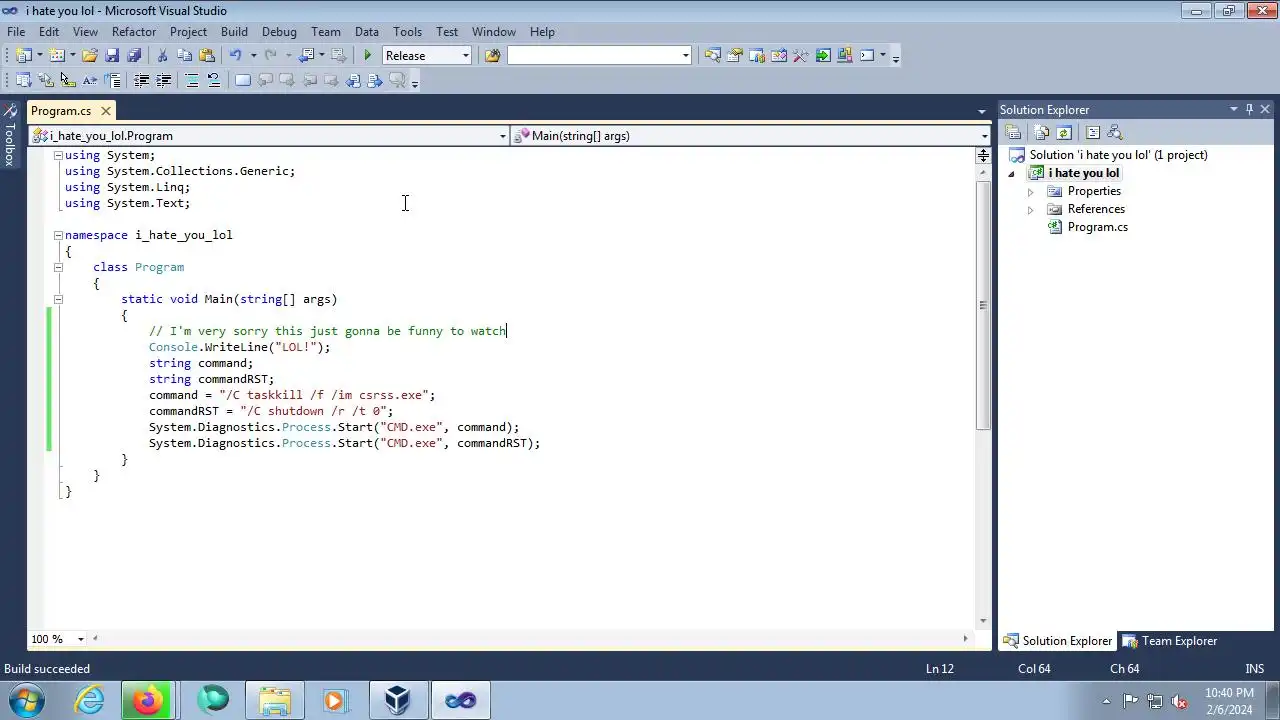
Task: Close the Program.cs tab
Action: pos(106,111)
